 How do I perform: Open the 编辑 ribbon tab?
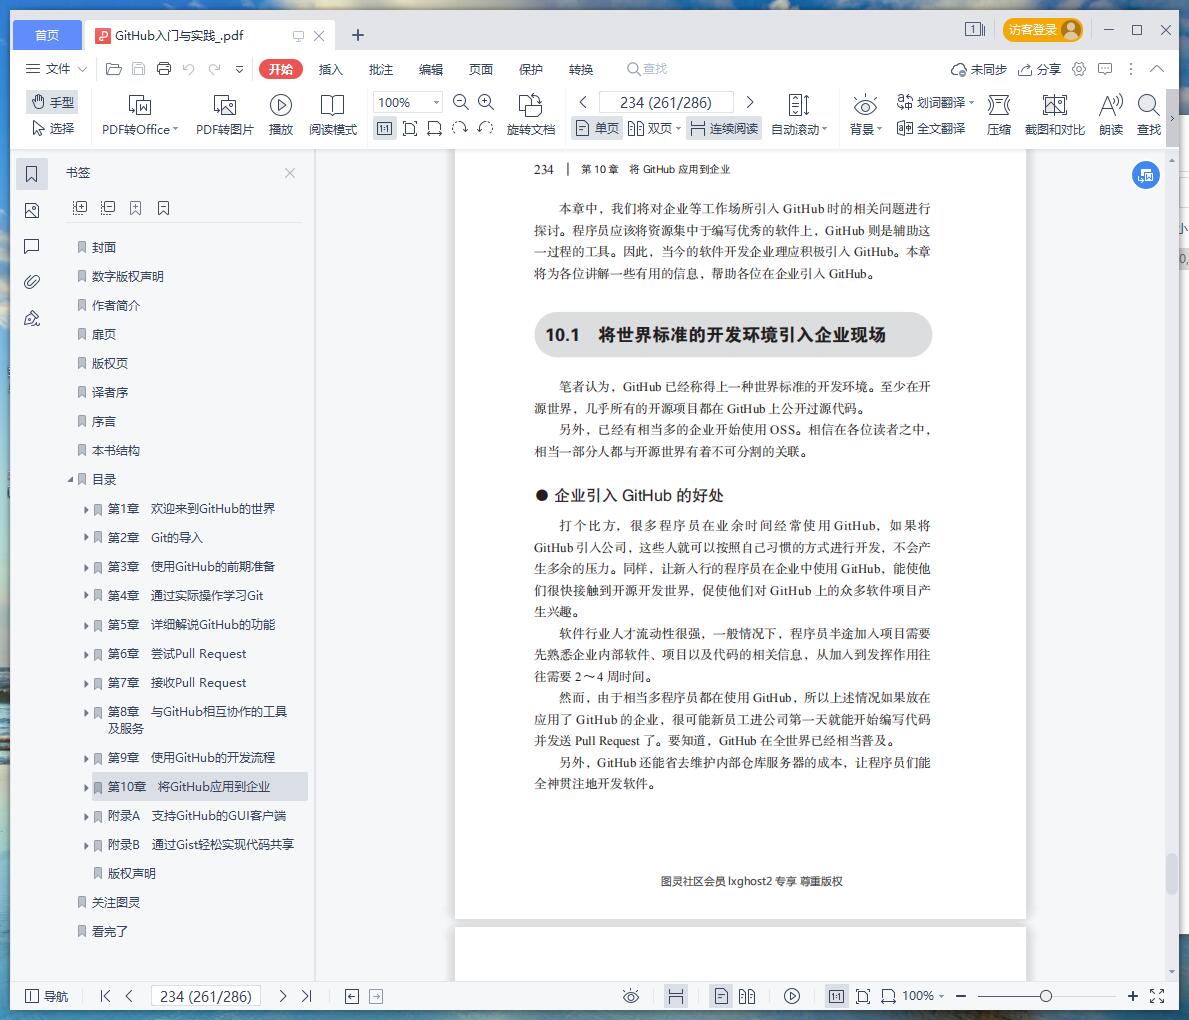431,69
